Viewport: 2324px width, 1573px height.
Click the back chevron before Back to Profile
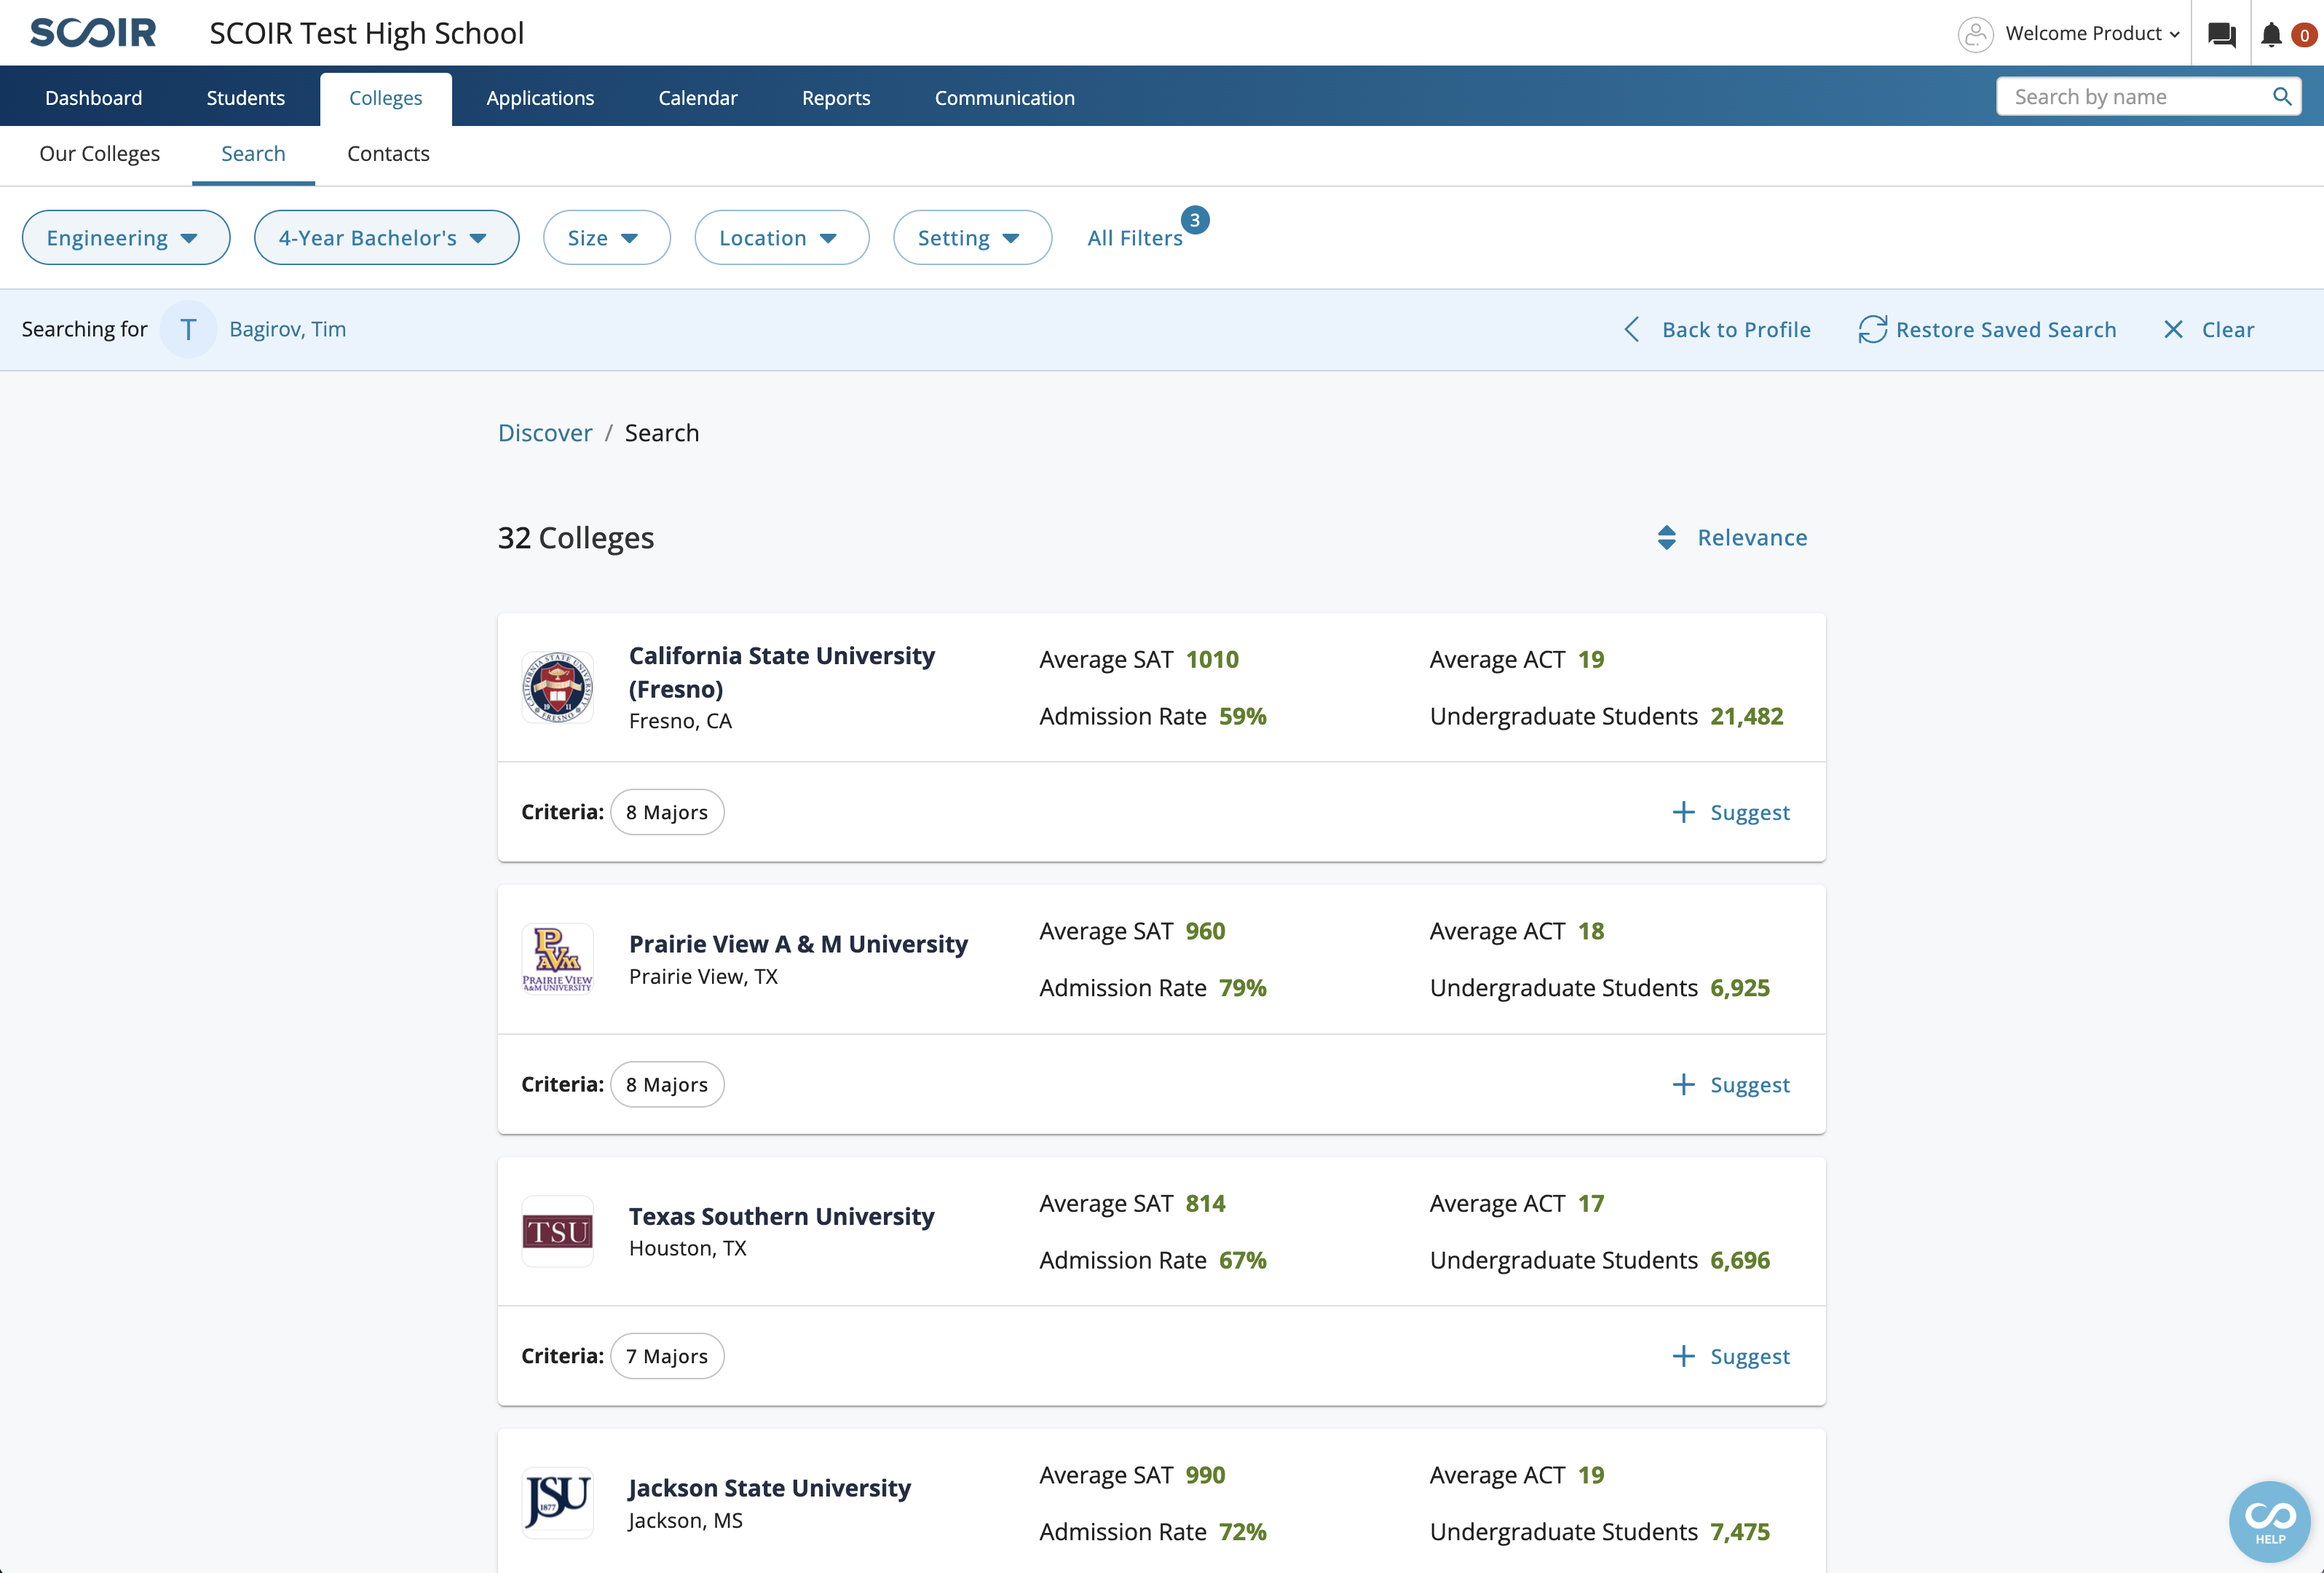tap(1631, 329)
